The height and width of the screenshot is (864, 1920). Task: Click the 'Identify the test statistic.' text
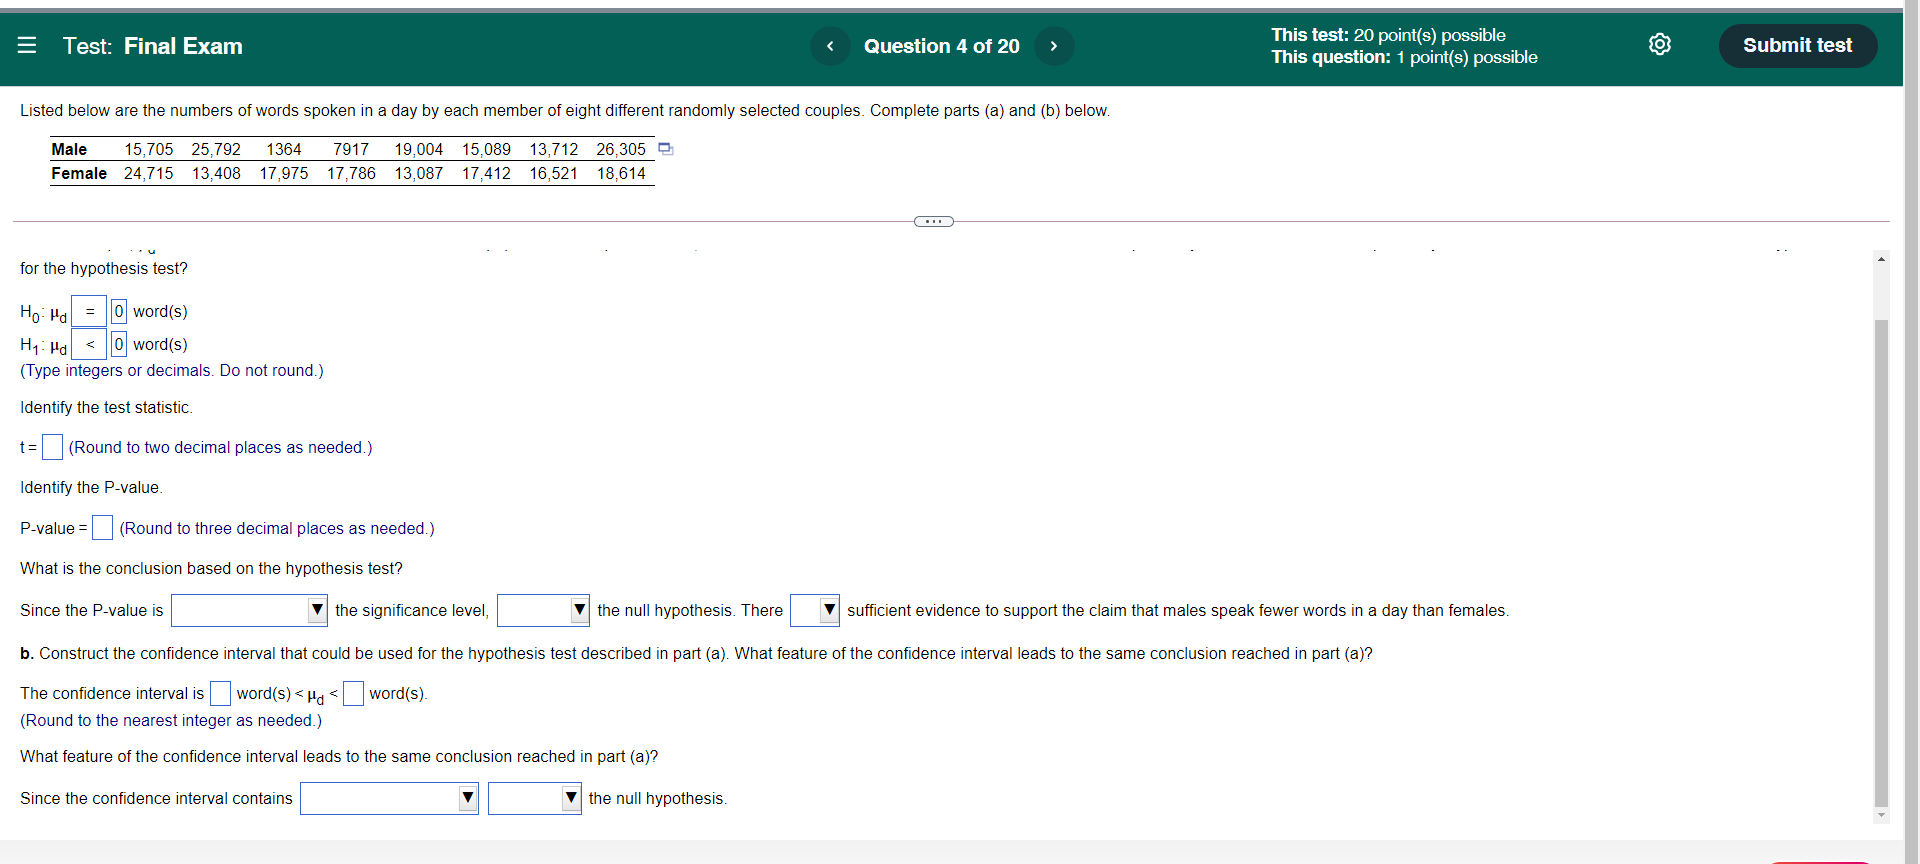106,407
